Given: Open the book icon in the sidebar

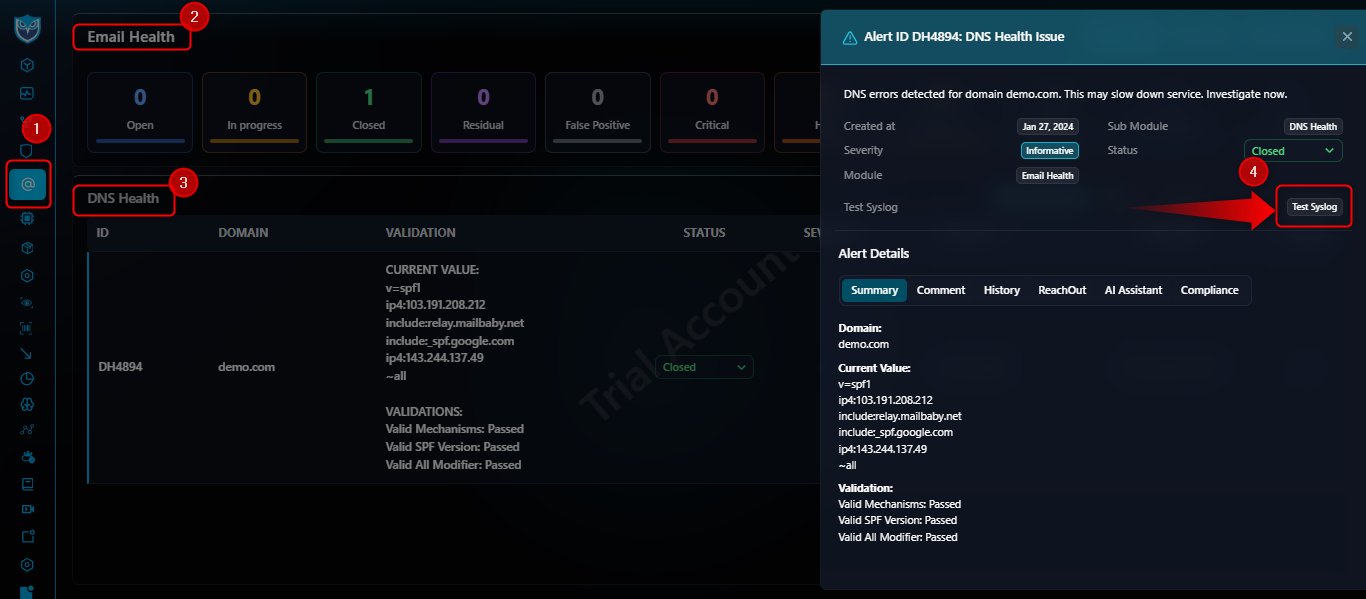Looking at the screenshot, I should tap(28, 484).
